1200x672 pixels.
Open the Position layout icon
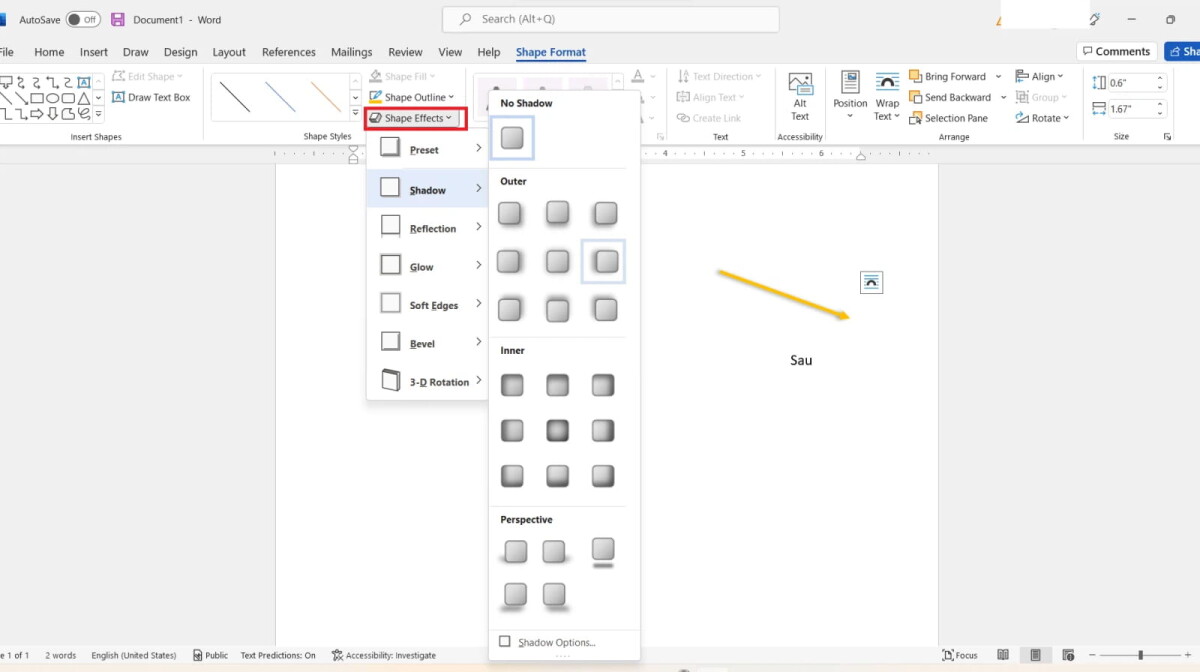tap(850, 85)
